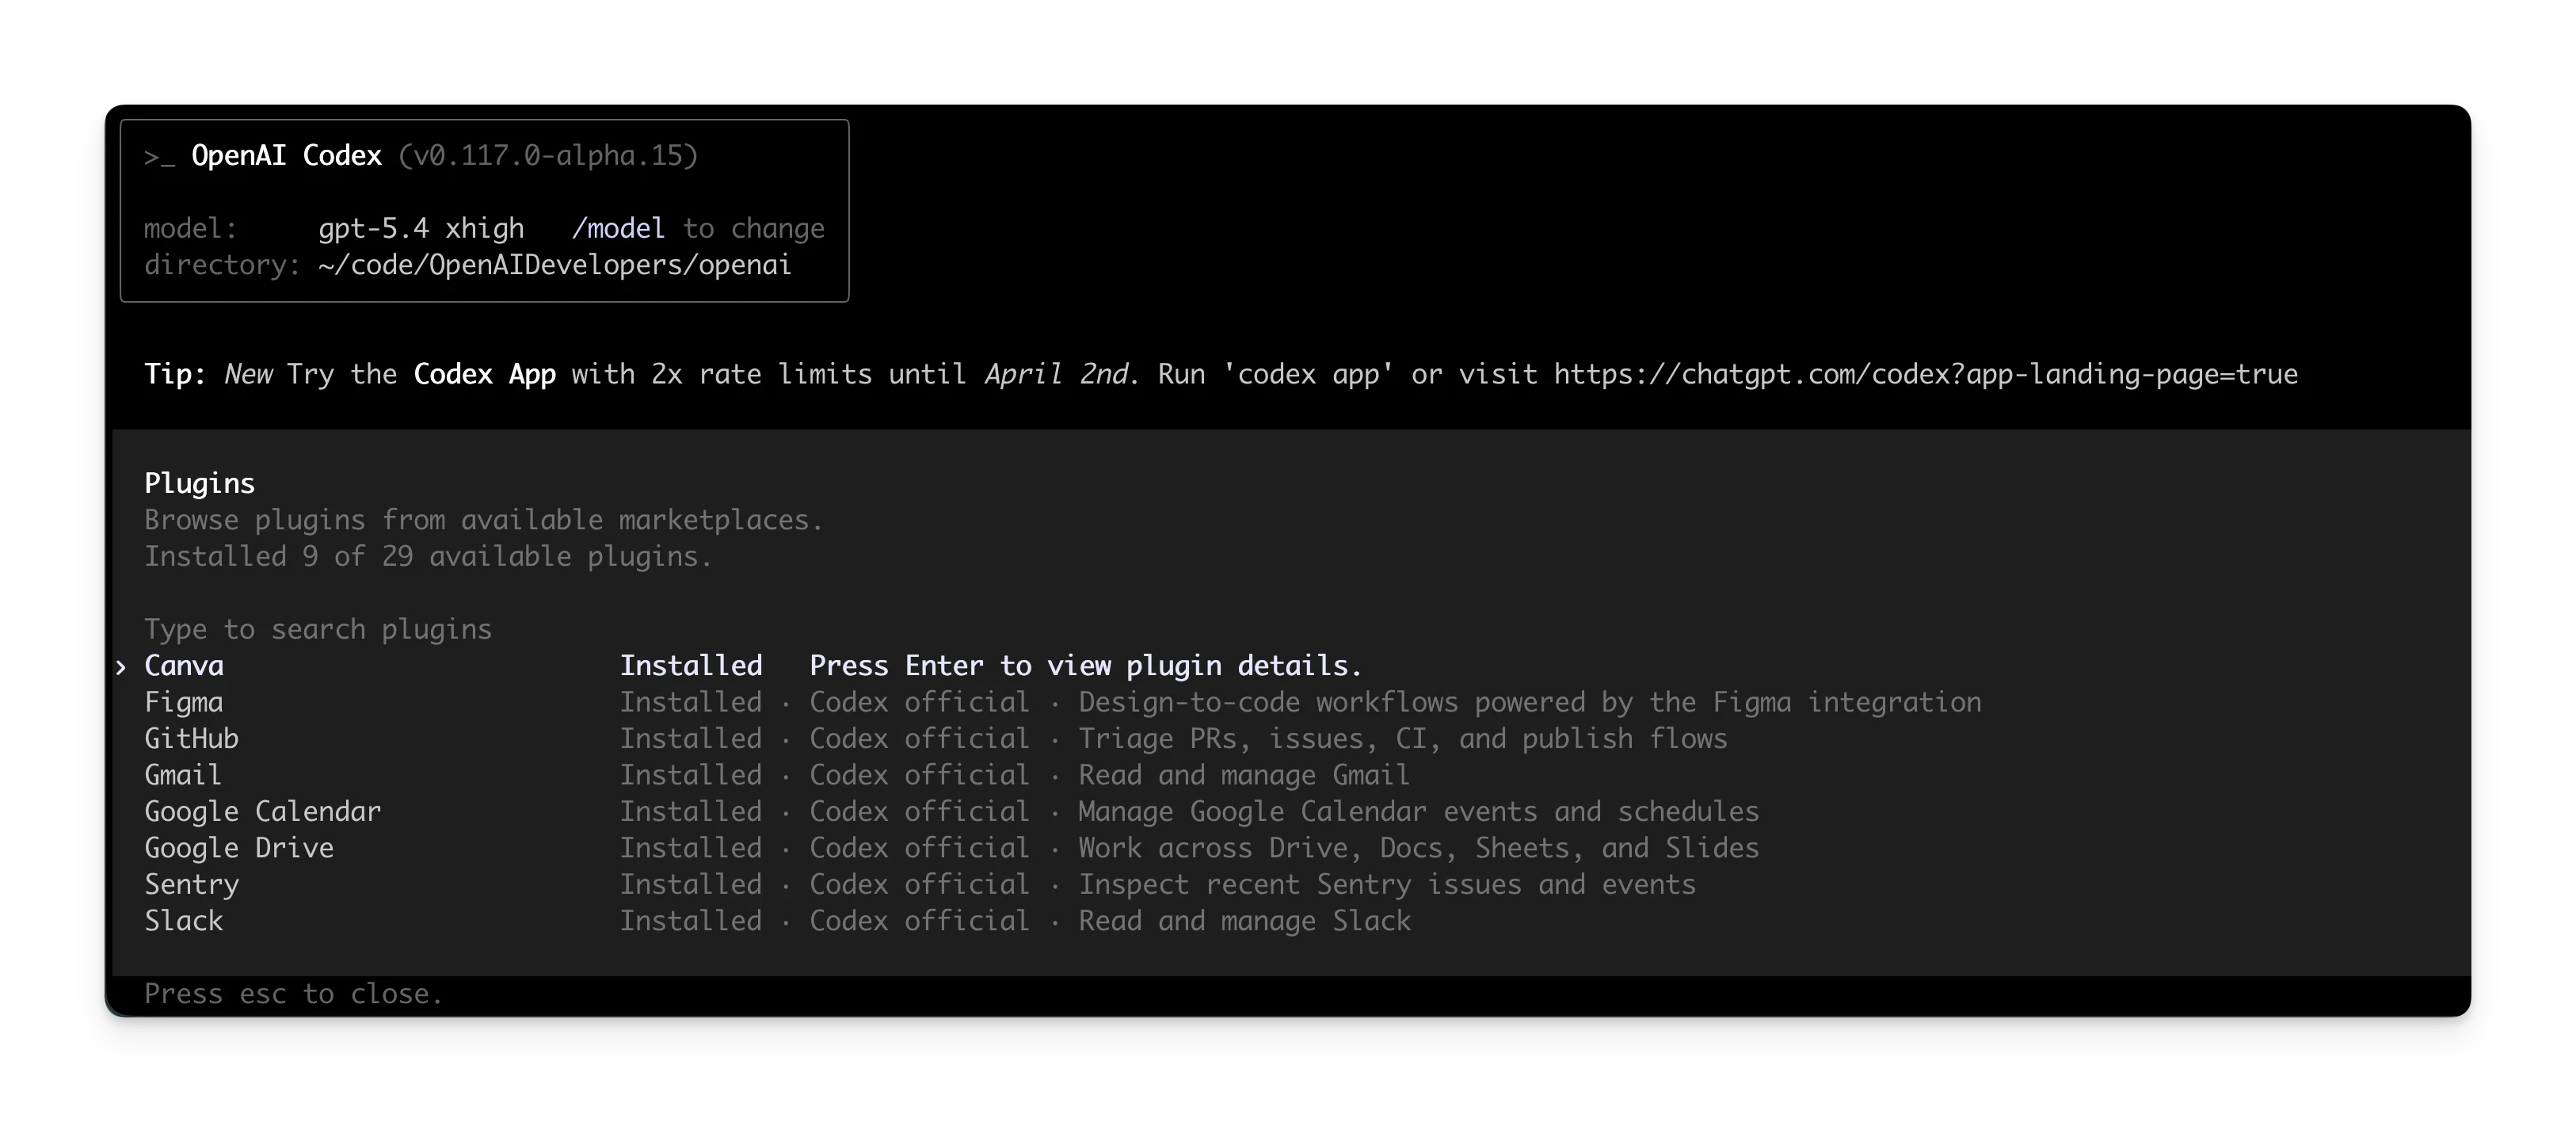Click the Installed status on the Slack row

click(691, 921)
